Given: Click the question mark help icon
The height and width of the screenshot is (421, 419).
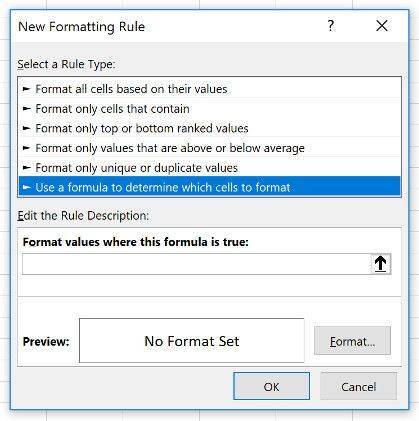Looking at the screenshot, I should tap(330, 26).
